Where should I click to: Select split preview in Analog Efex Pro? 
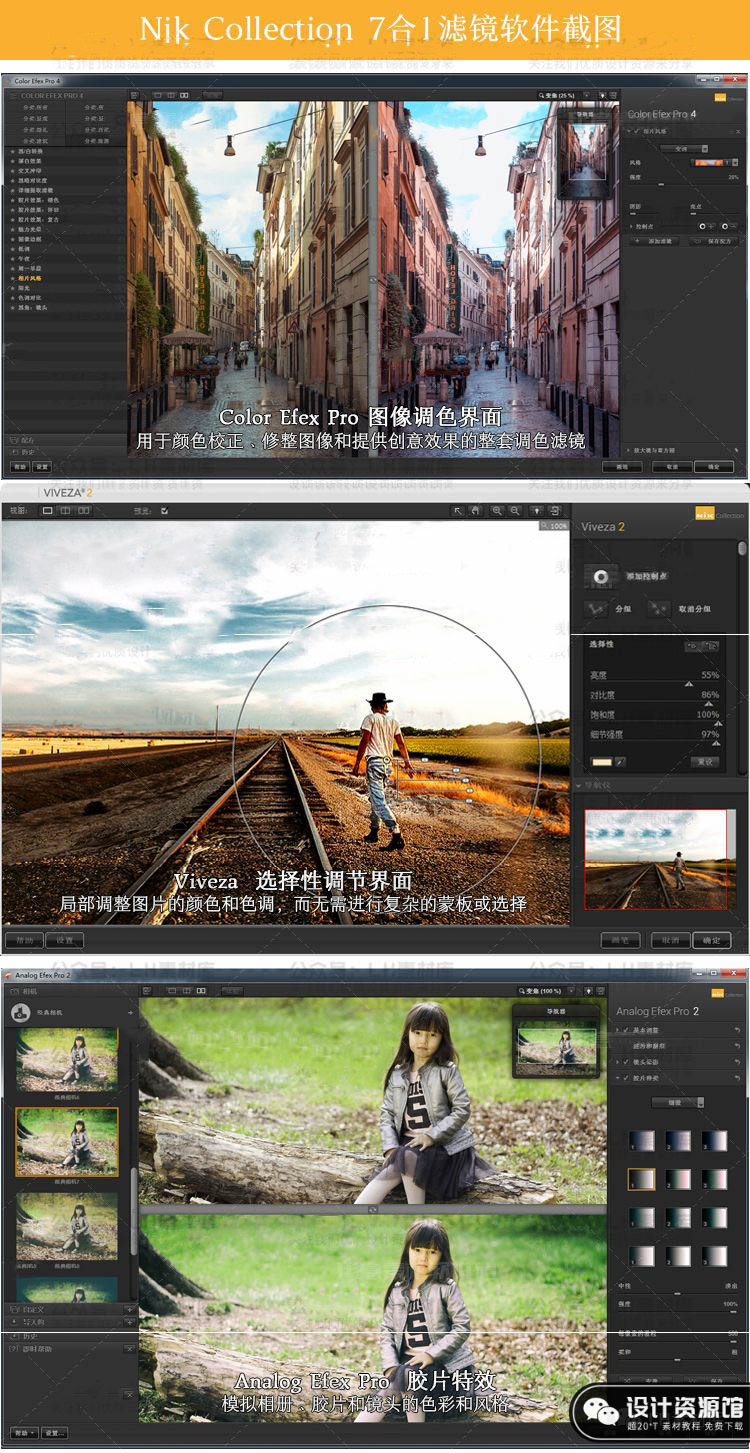pos(187,990)
